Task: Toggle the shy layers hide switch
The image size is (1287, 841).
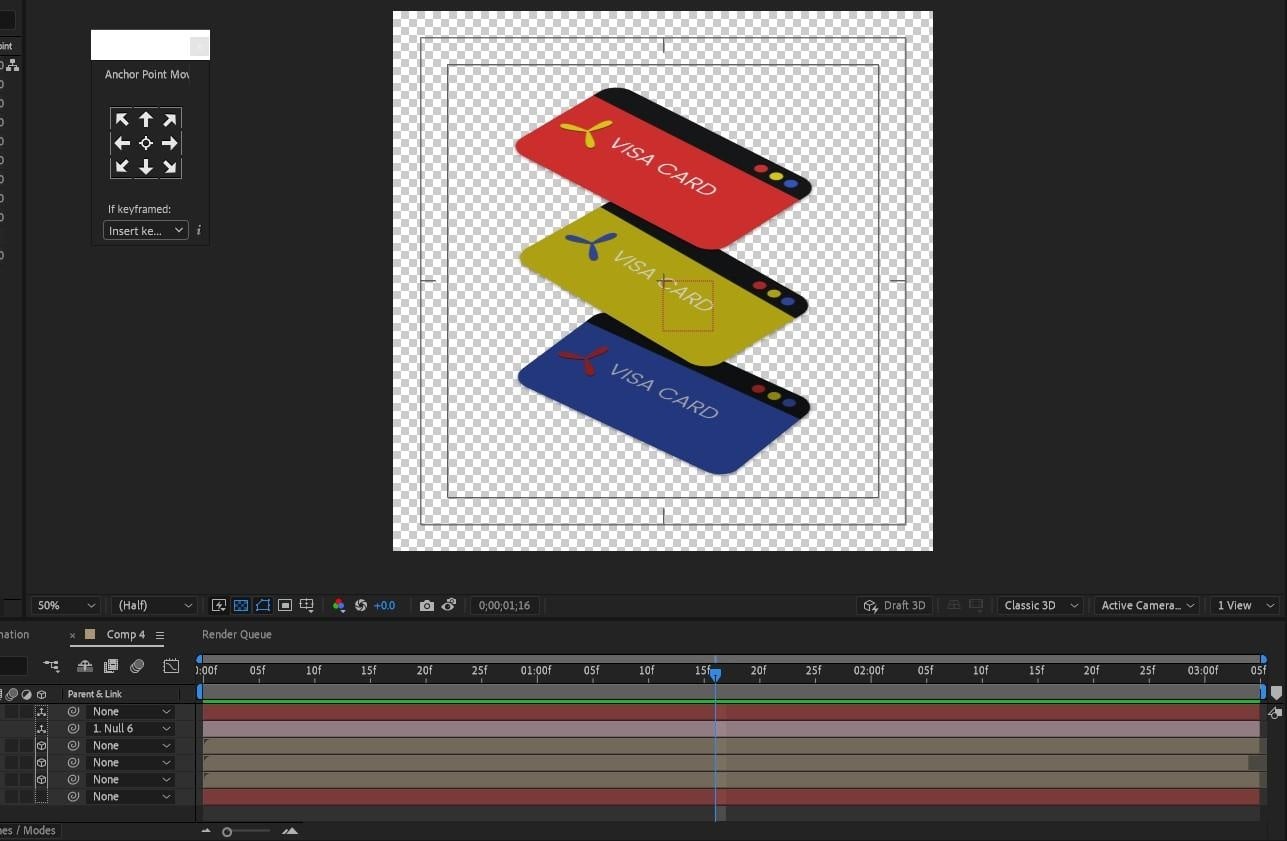Action: [x=85, y=665]
